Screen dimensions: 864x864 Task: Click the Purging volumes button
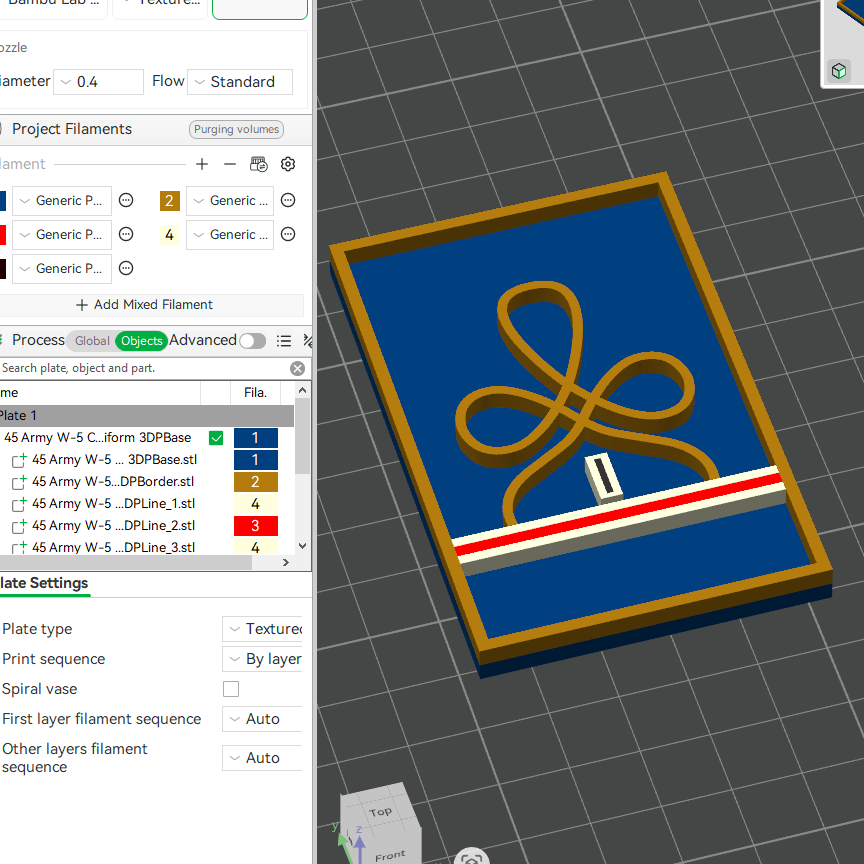pos(236,129)
